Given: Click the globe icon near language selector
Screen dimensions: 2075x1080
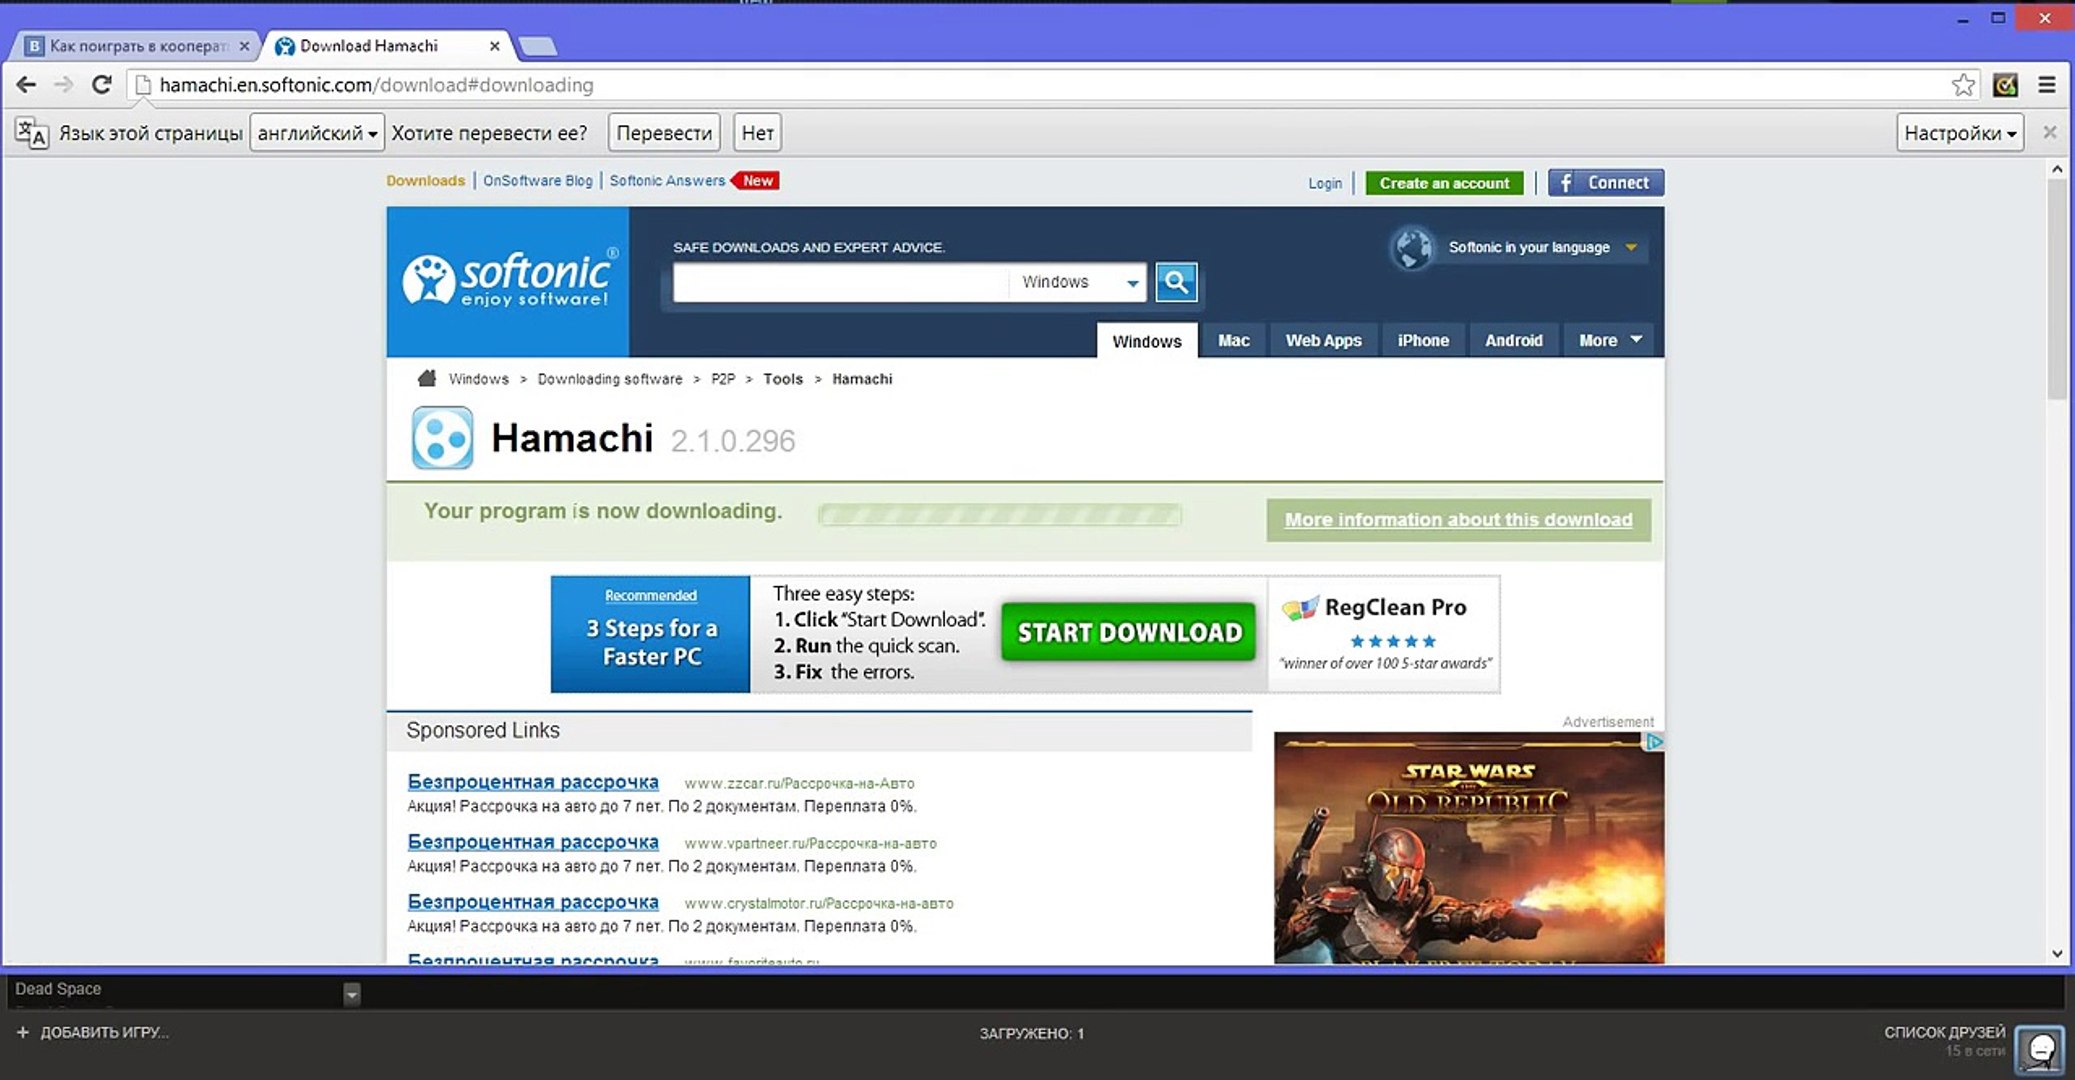Looking at the screenshot, I should (1413, 248).
